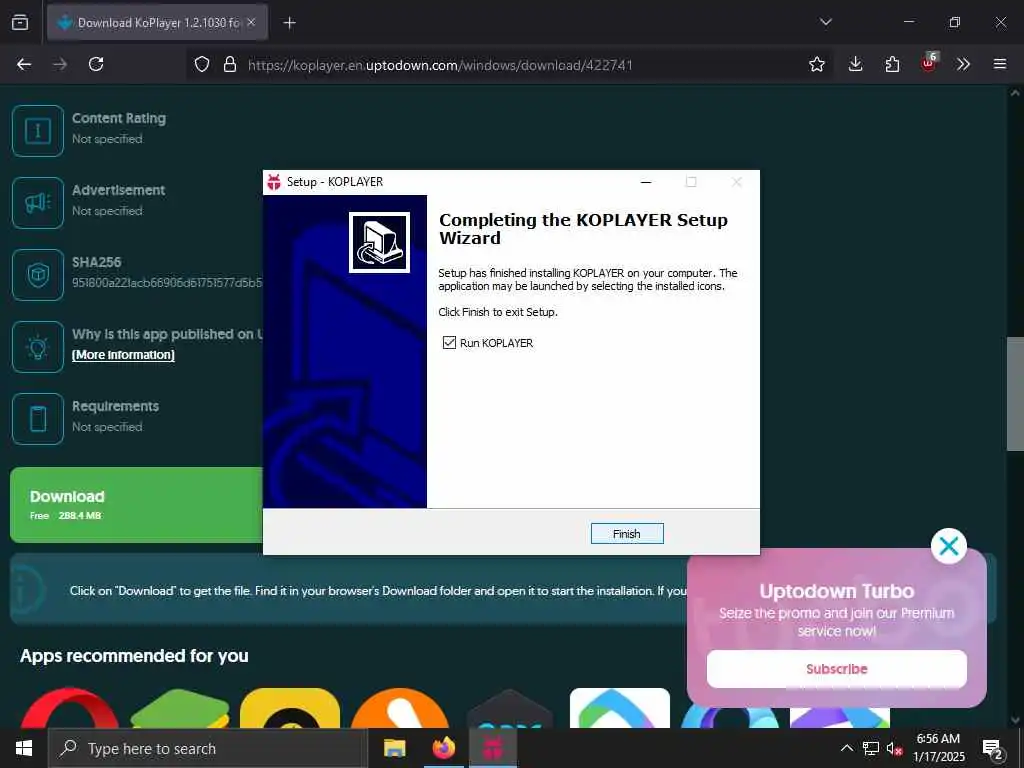Open the Firefox View icon
This screenshot has width=1024, height=768.
[x=20, y=22]
